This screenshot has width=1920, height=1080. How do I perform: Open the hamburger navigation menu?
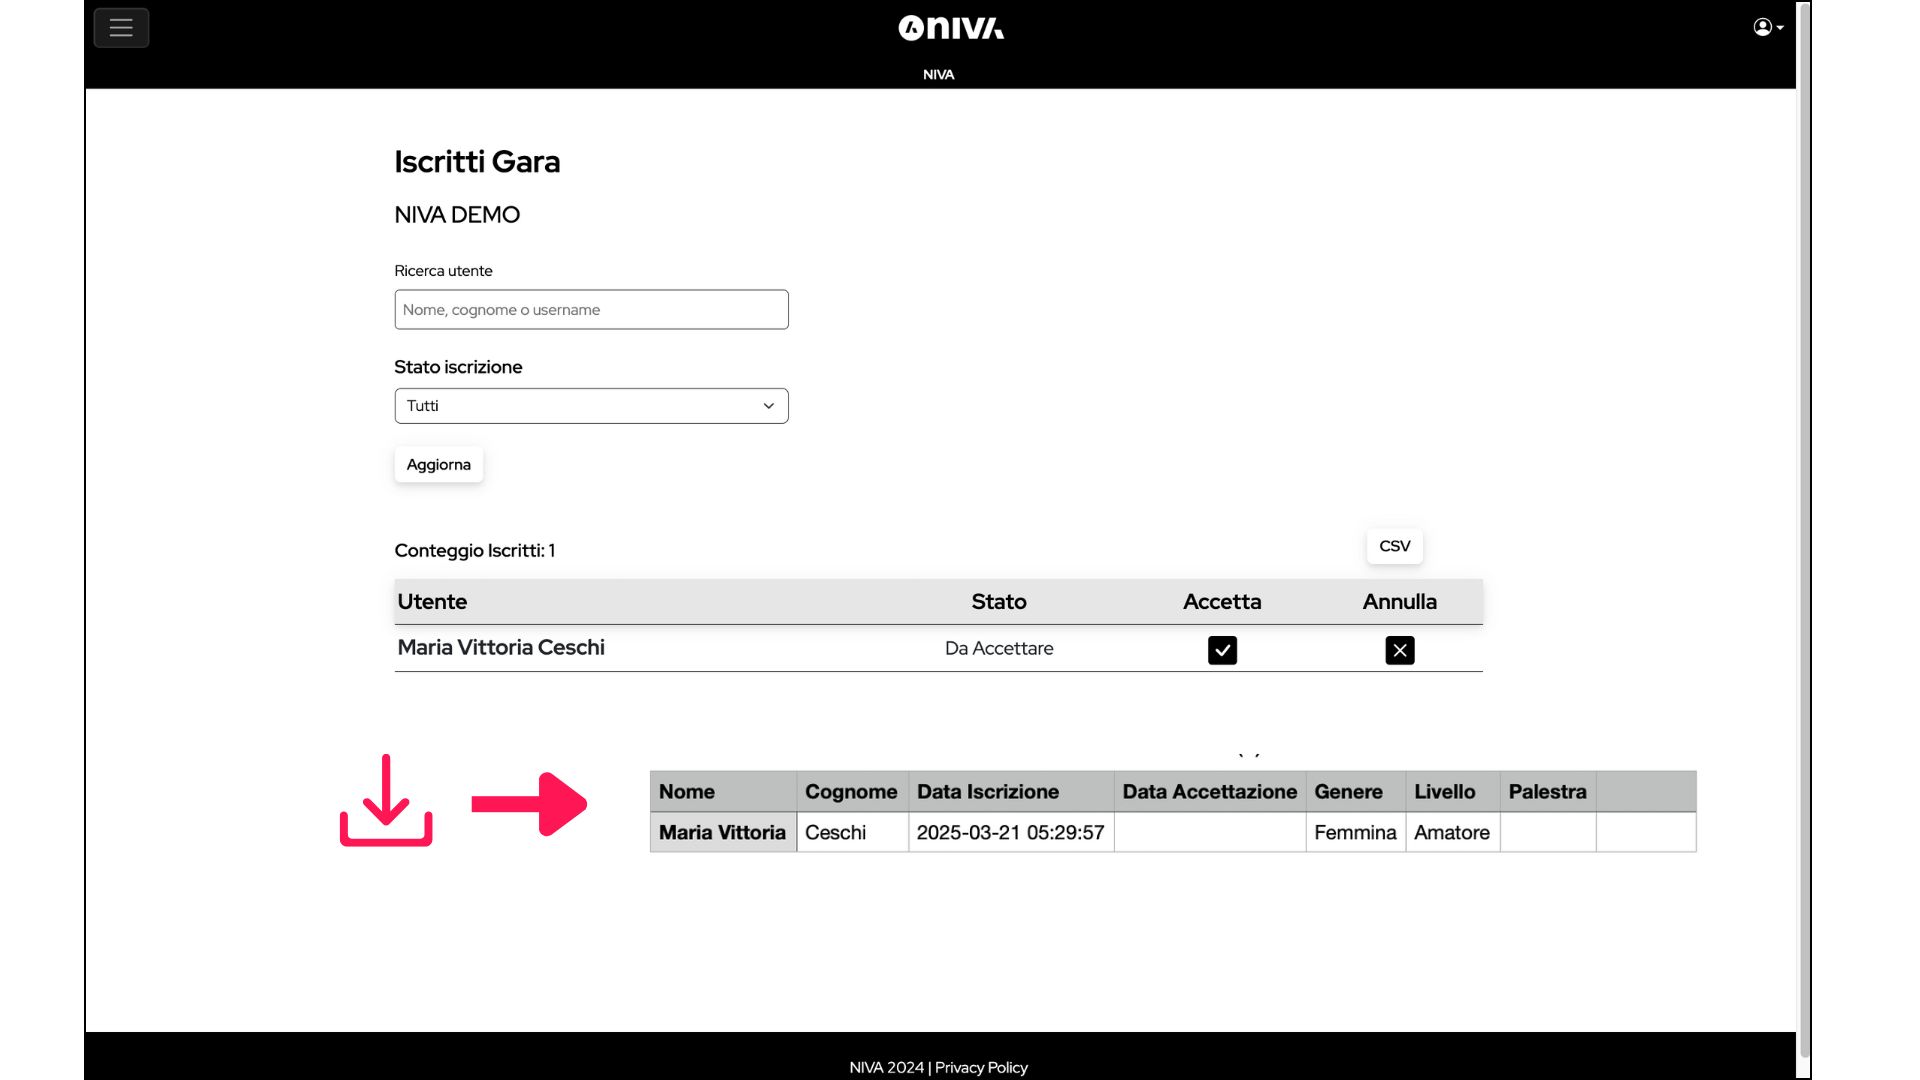tap(121, 28)
